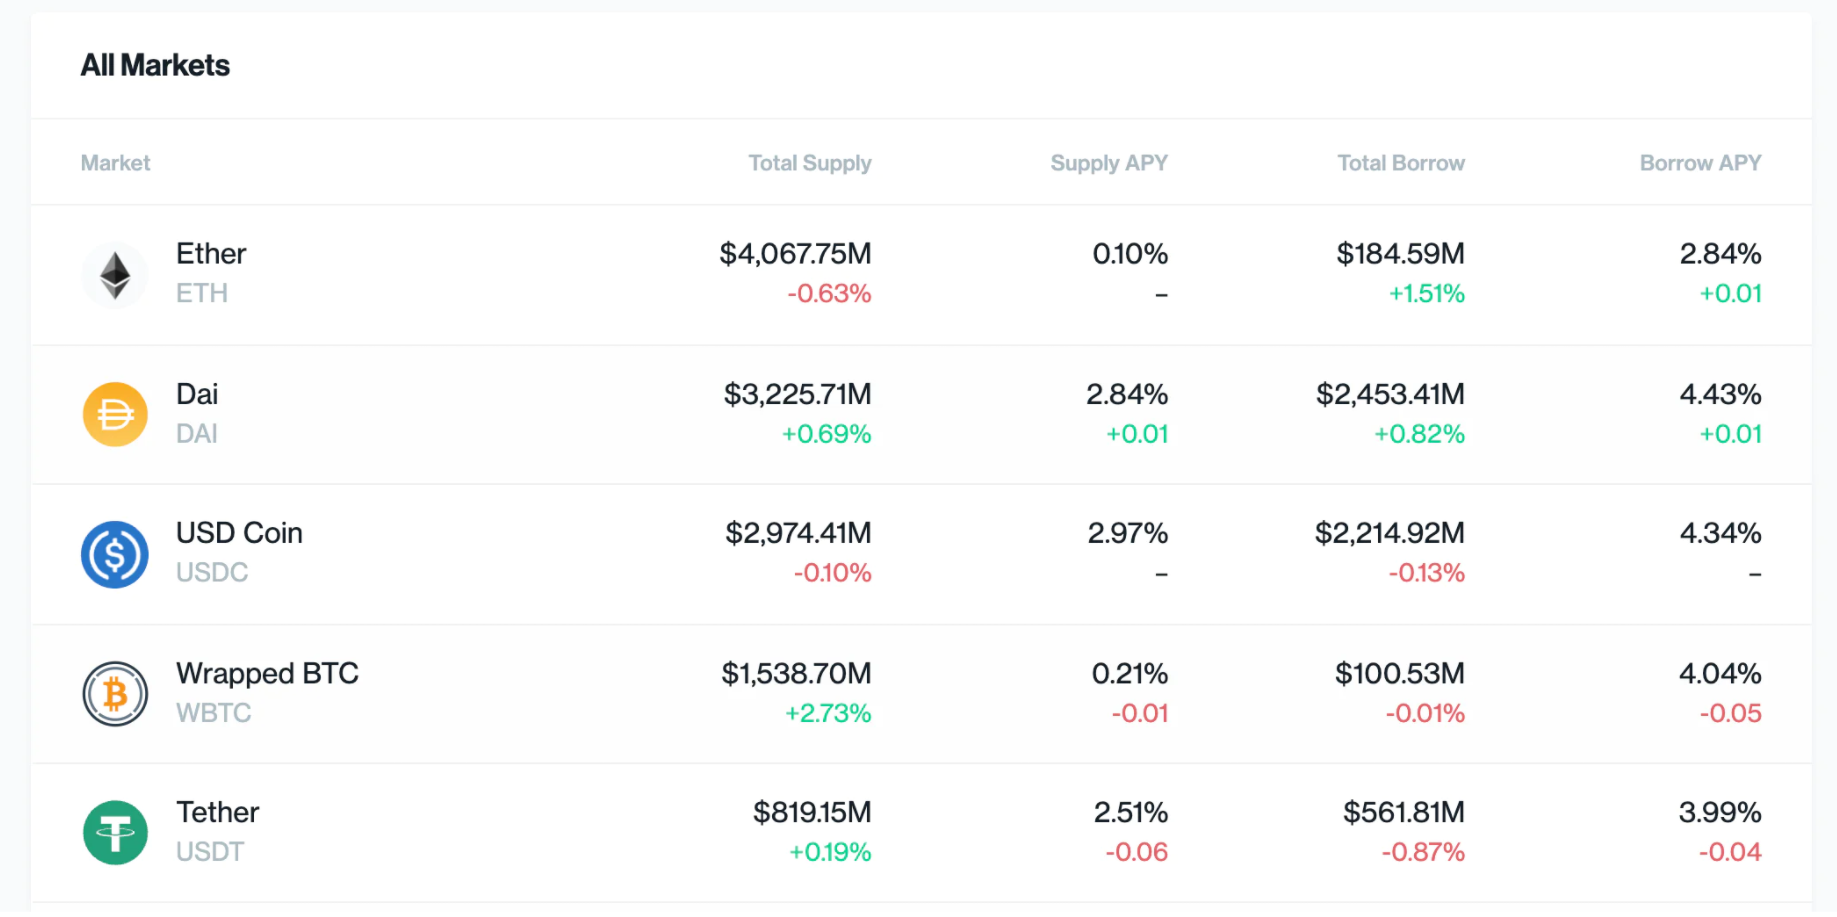Click Tether borrow APY change -0.04

1730,852
